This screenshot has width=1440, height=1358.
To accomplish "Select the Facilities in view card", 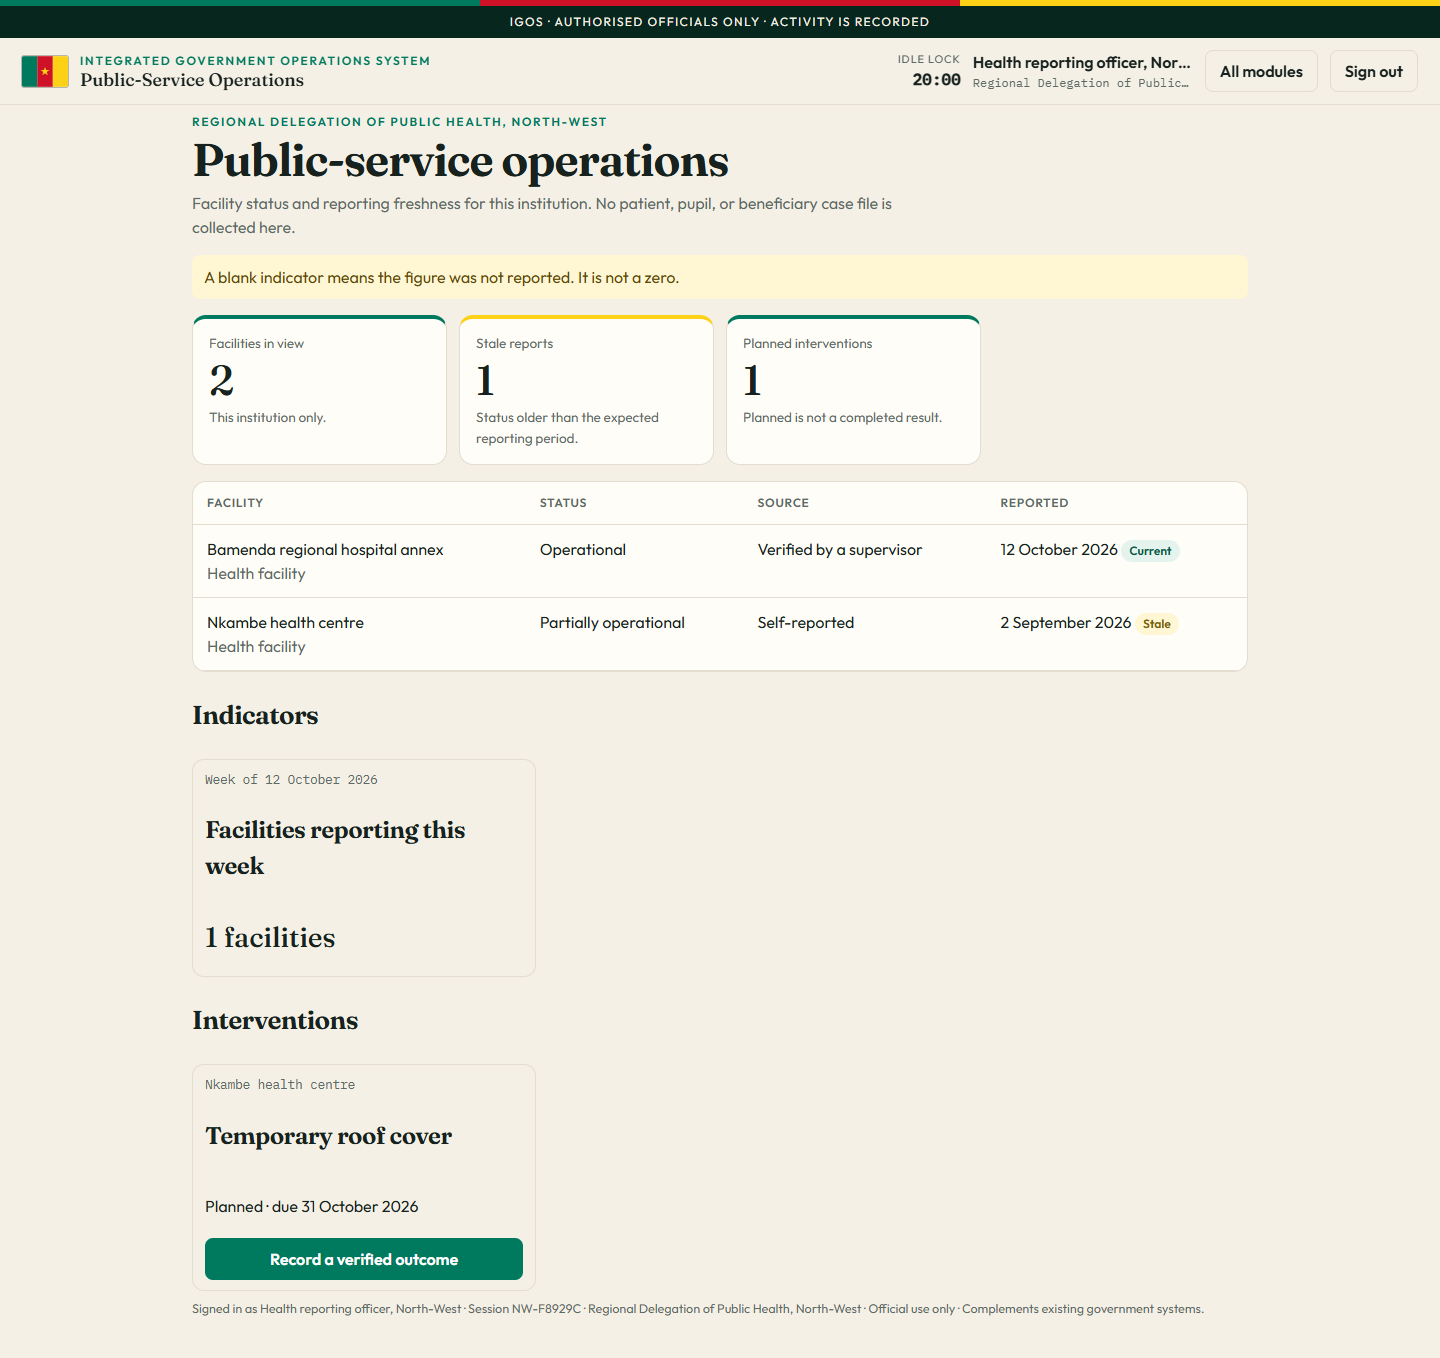I will 319,390.
